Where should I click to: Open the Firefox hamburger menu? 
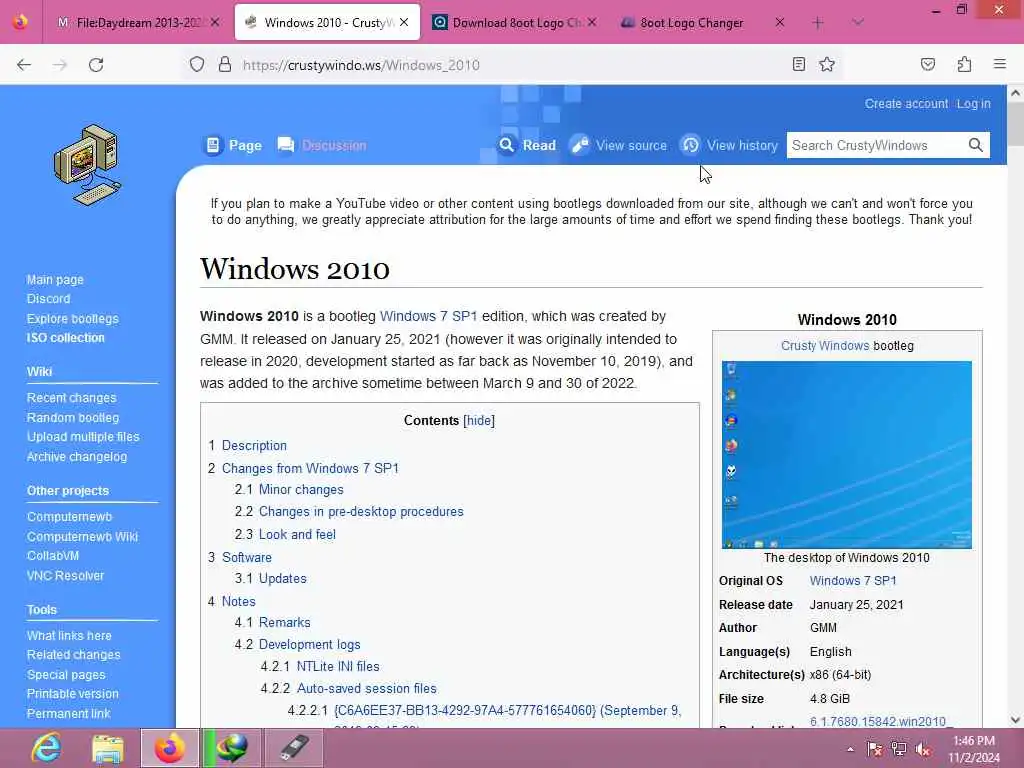[x=1000, y=64]
